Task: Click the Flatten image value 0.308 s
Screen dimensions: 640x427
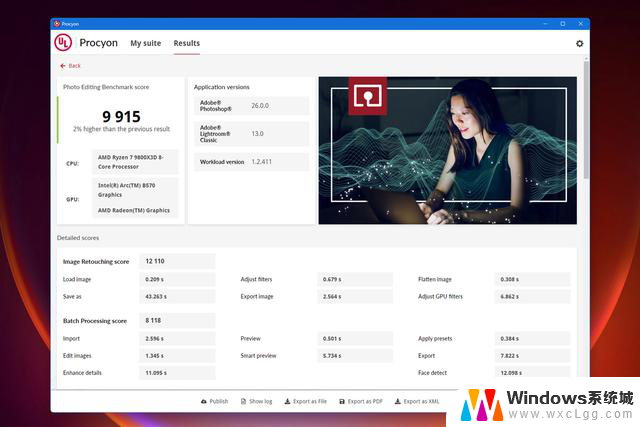Action: coord(532,280)
